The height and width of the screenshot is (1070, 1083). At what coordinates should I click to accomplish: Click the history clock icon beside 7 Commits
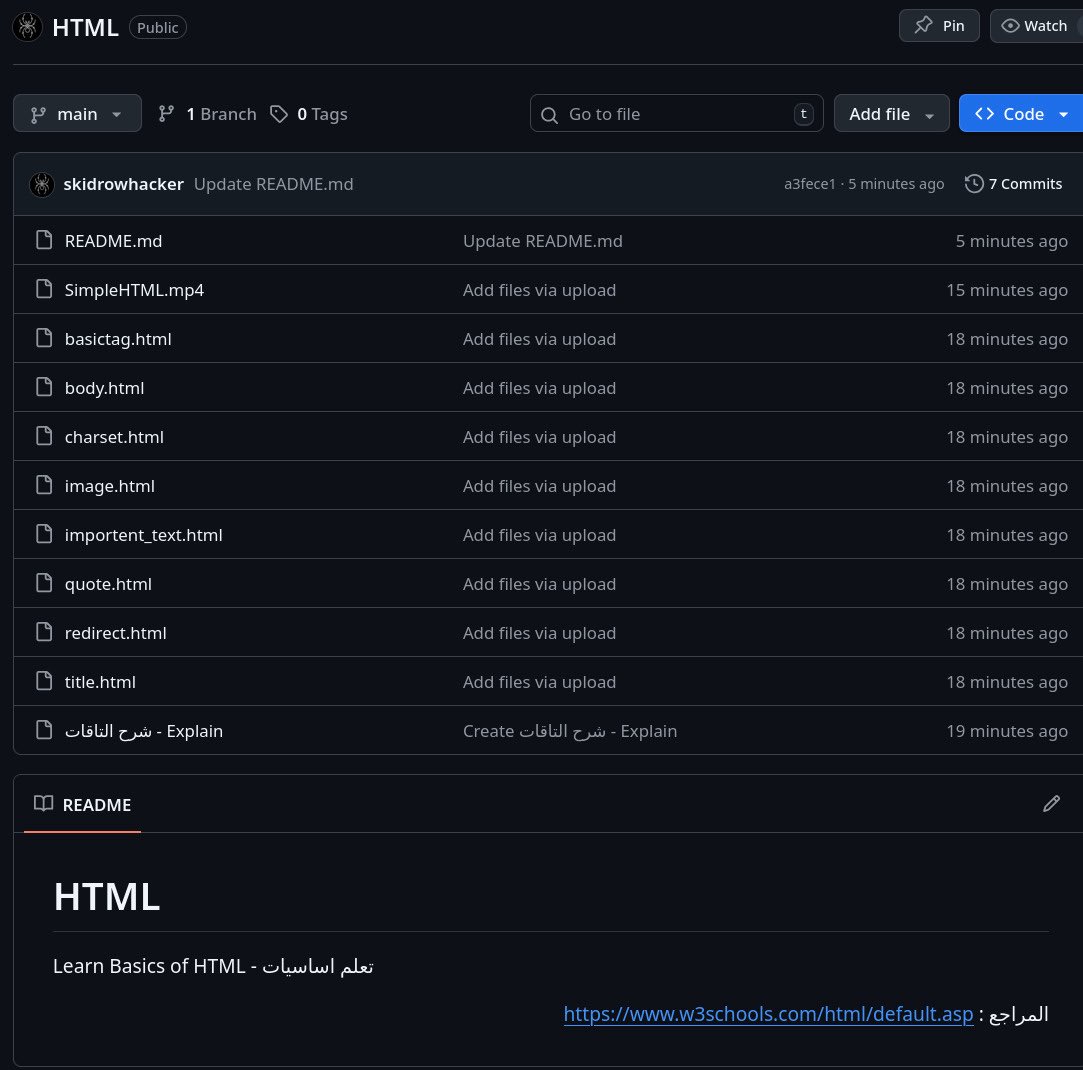972,183
